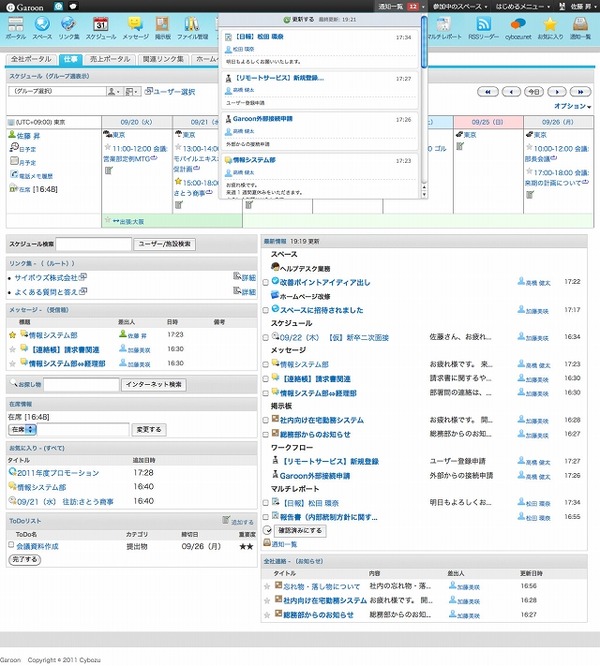The image size is (600, 666).
Task: Check the 総務部からのお知らせ checkbox in 最新情報
Action: (266, 435)
